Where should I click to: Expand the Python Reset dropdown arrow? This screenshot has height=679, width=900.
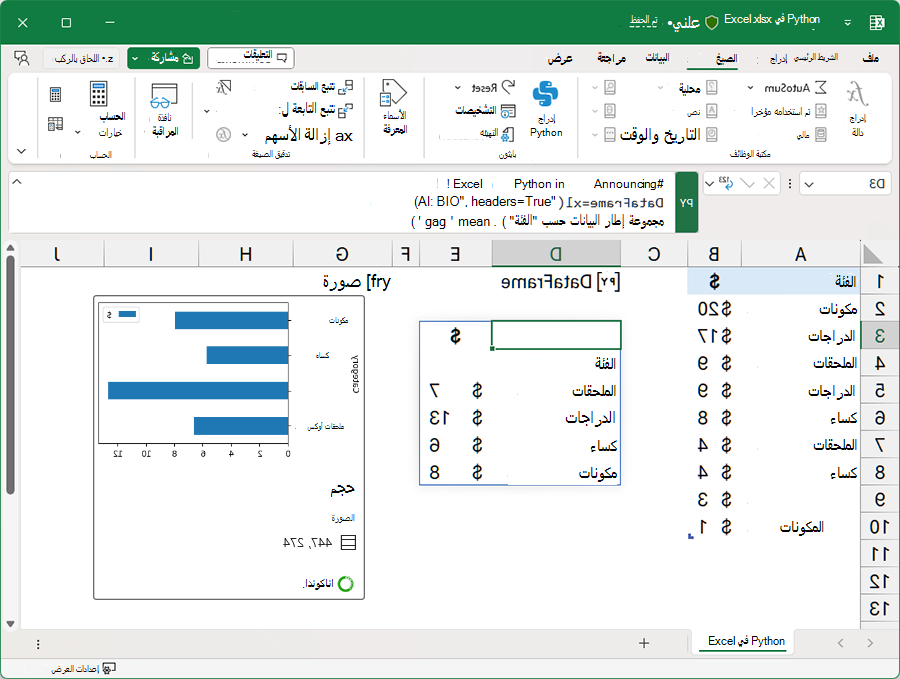(457, 88)
